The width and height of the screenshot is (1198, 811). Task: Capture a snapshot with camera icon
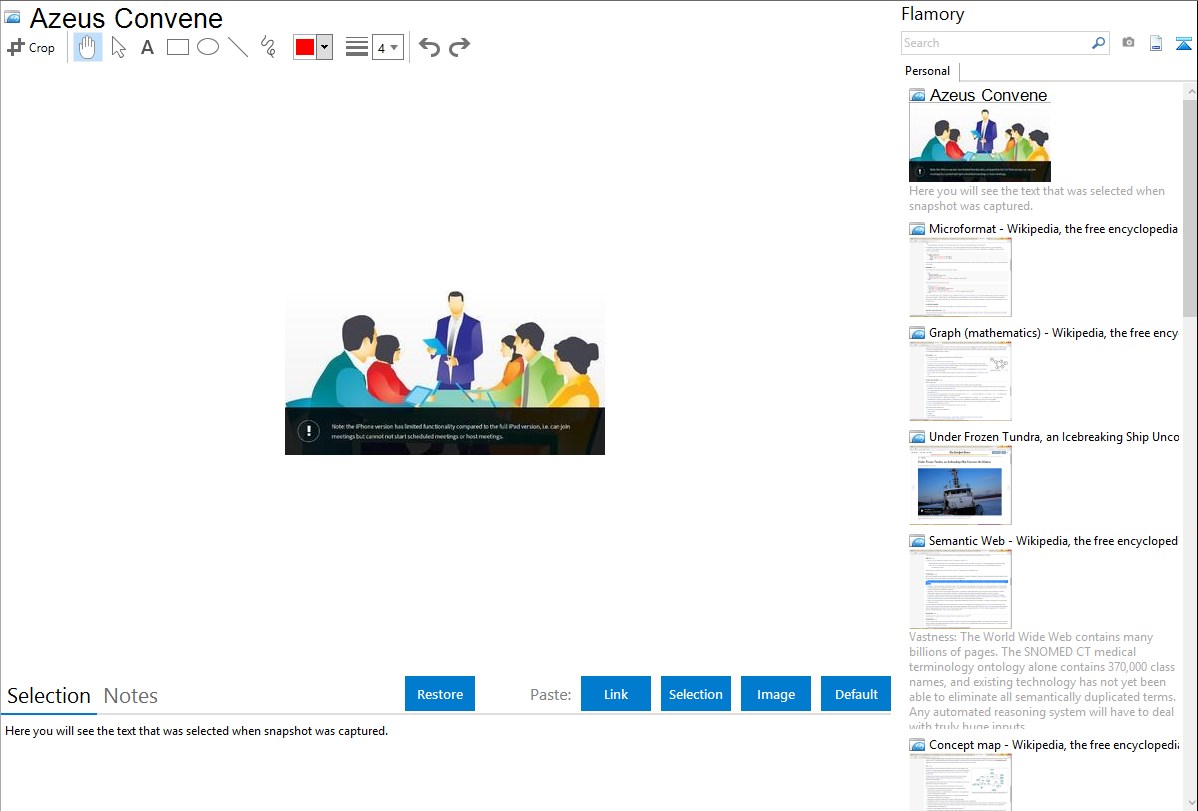pyautogui.click(x=1128, y=43)
